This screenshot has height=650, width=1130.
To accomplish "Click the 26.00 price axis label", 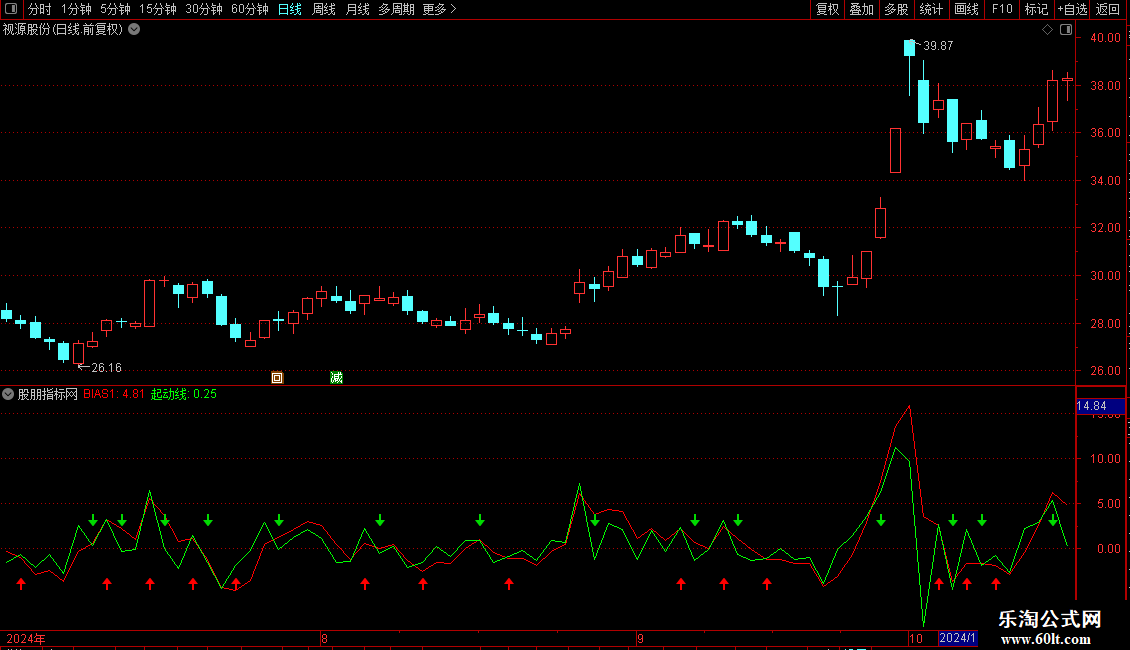I will [1105, 371].
